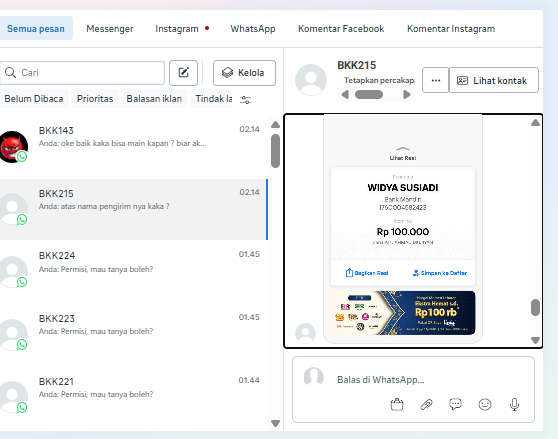Screen dimensions: 558x439
Task: Click Bagikan Resi link text
Action: click(x=371, y=273)
